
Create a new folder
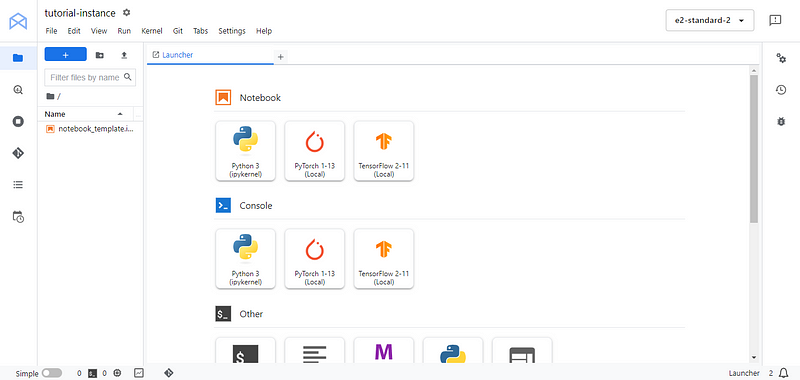click(x=99, y=55)
